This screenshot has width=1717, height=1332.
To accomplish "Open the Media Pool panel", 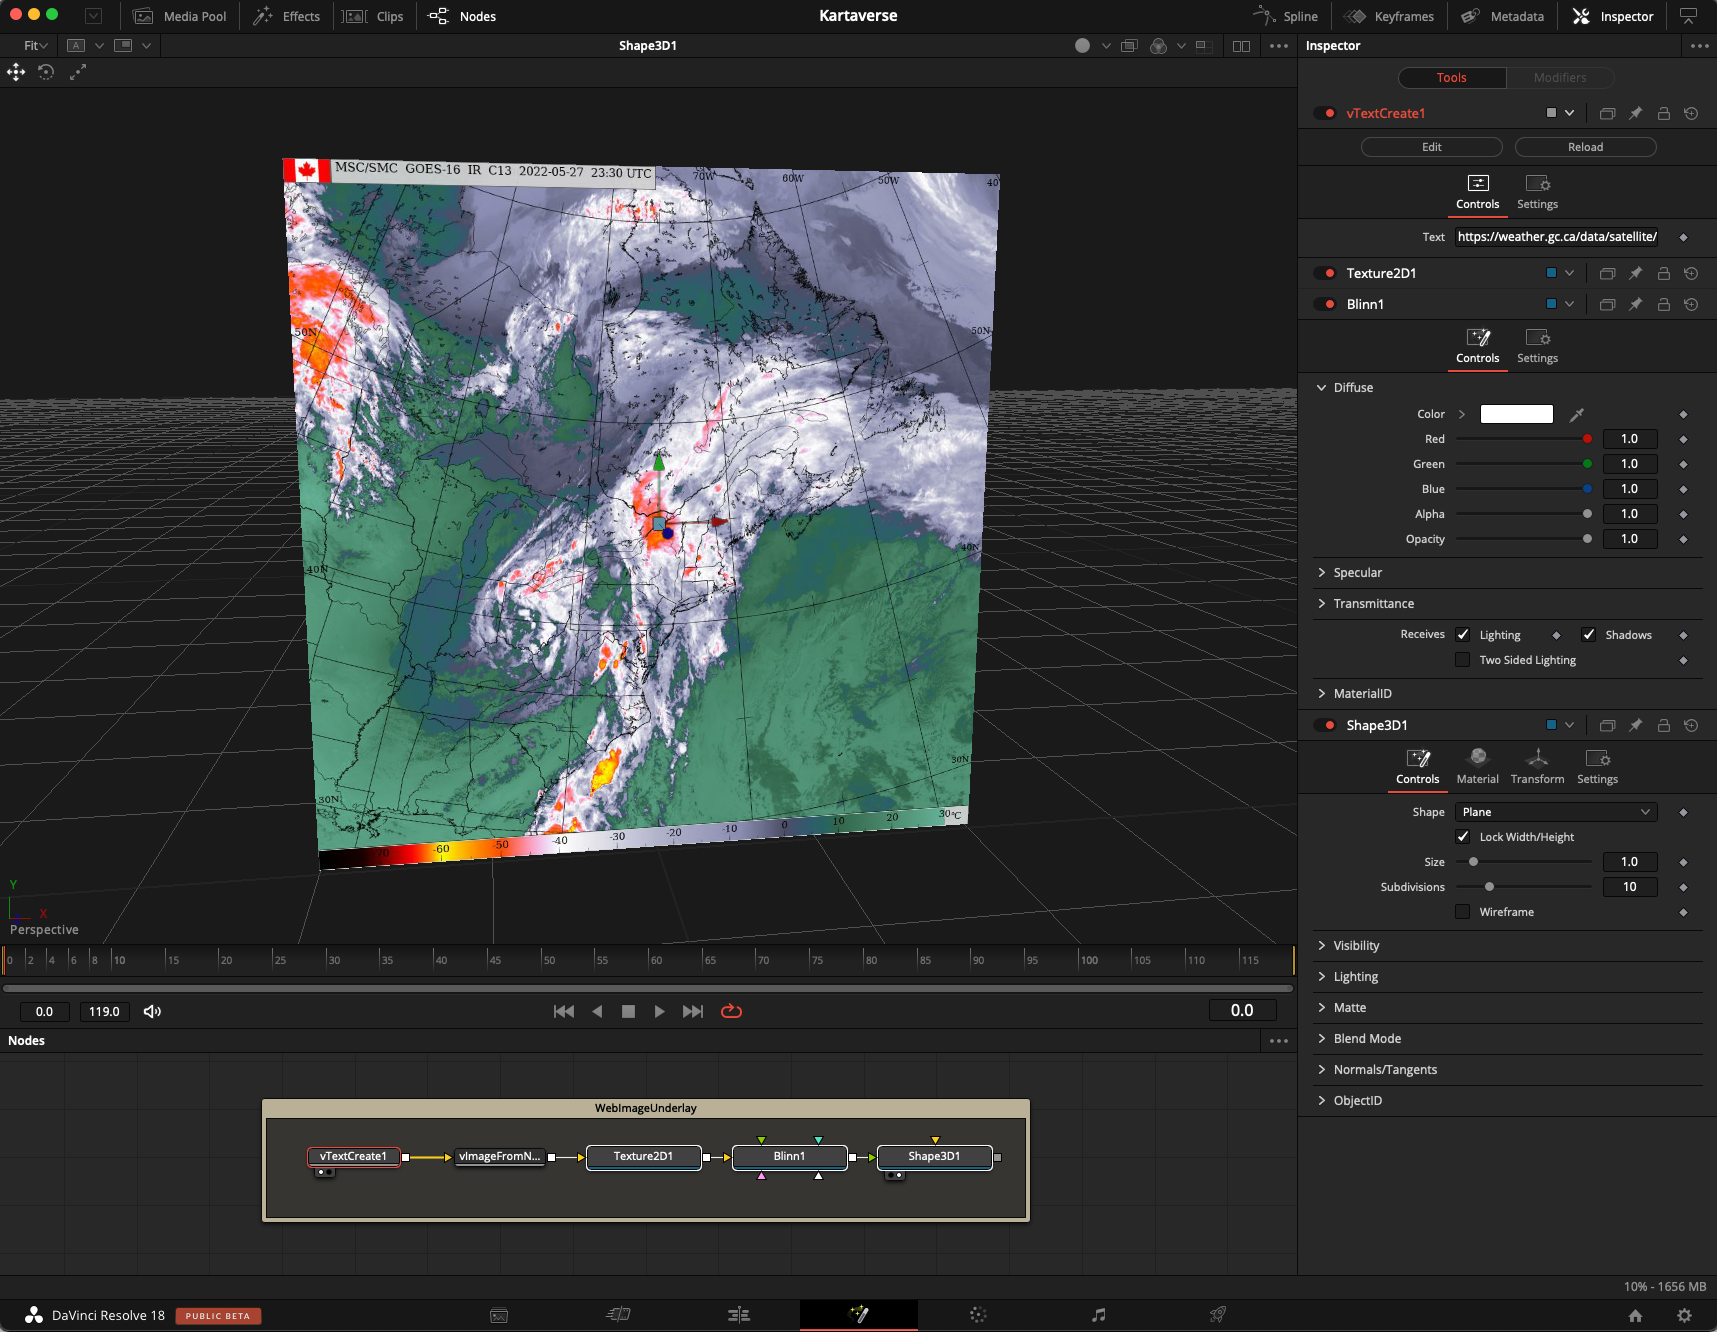I will pyautogui.click(x=180, y=16).
